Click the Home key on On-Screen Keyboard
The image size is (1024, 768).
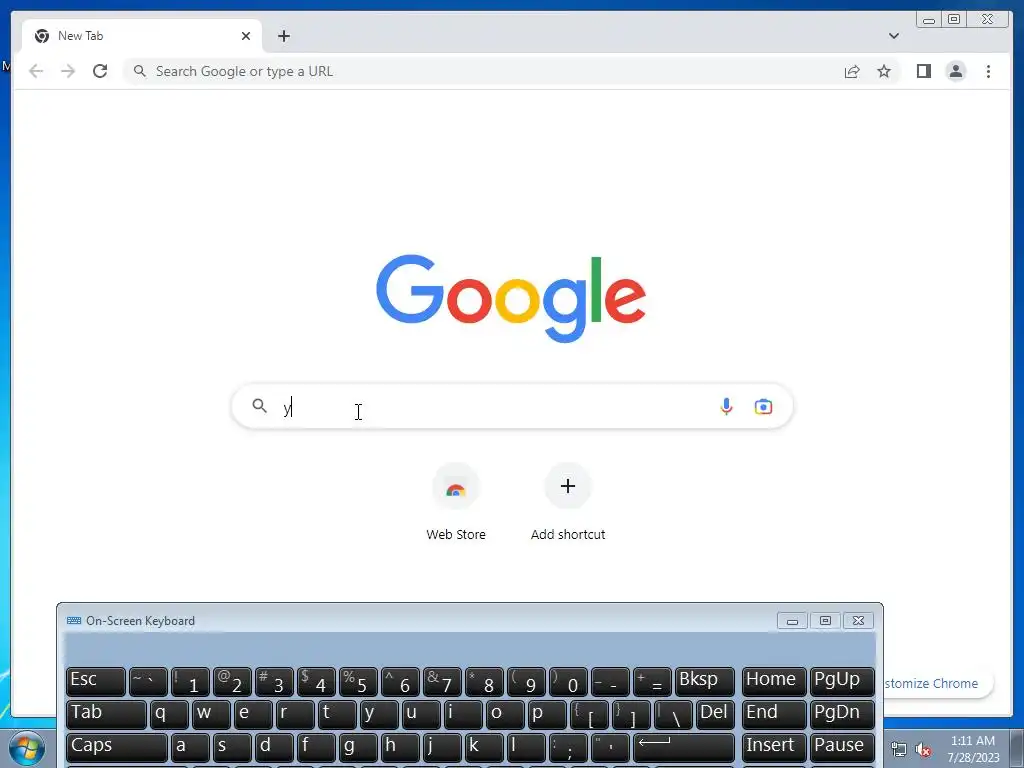tap(774, 681)
